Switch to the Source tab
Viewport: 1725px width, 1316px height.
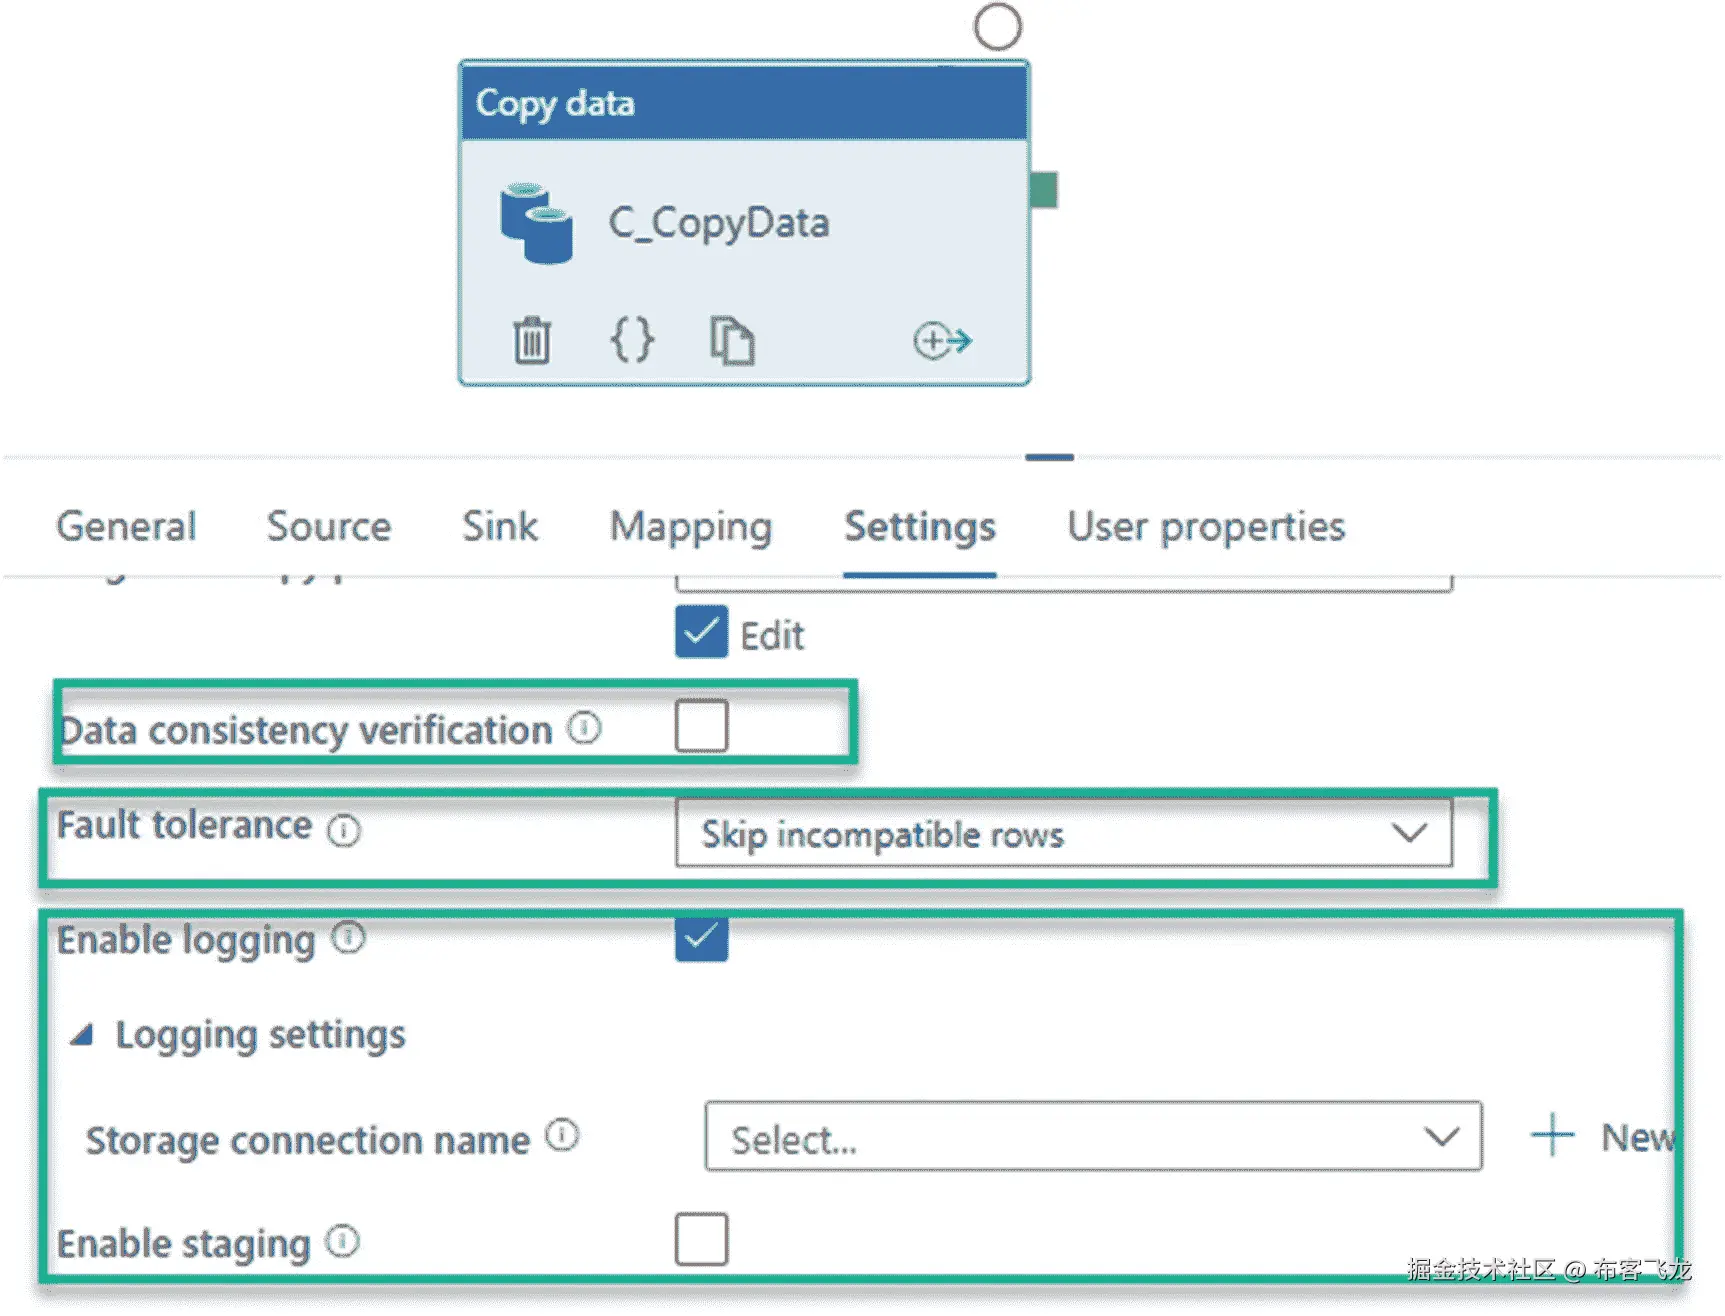(329, 527)
